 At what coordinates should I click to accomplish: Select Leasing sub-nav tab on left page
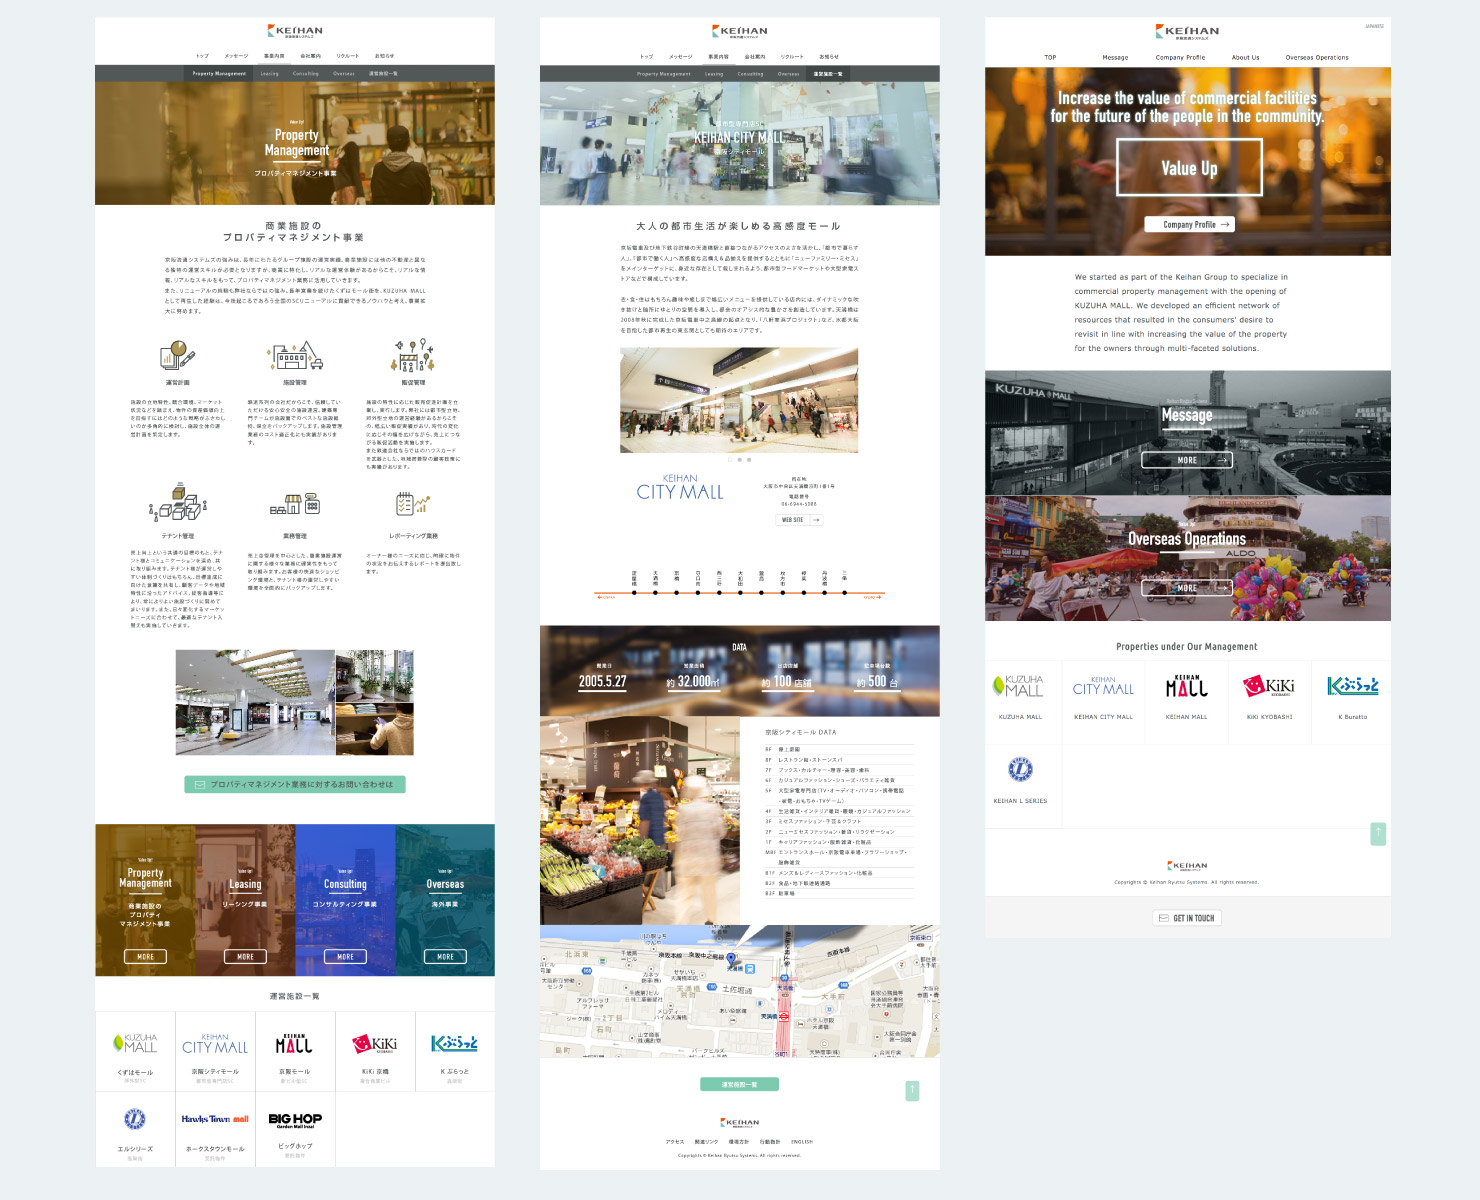click(270, 74)
